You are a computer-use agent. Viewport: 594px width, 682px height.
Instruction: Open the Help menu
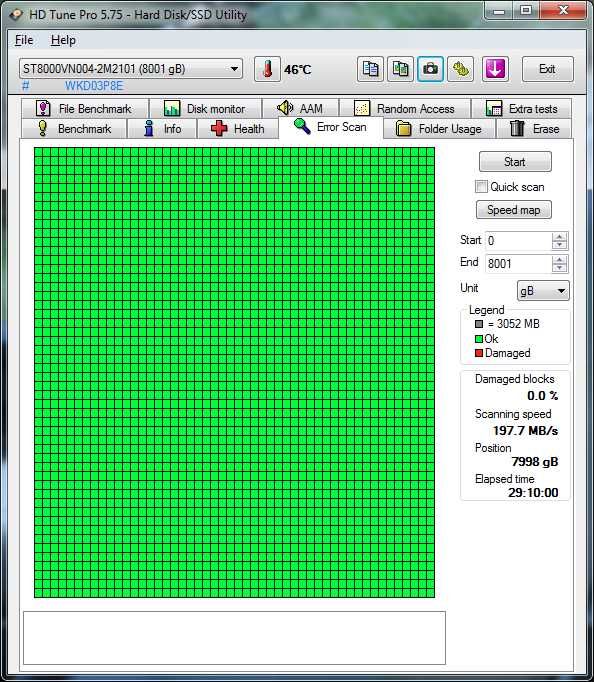pyautogui.click(x=63, y=40)
